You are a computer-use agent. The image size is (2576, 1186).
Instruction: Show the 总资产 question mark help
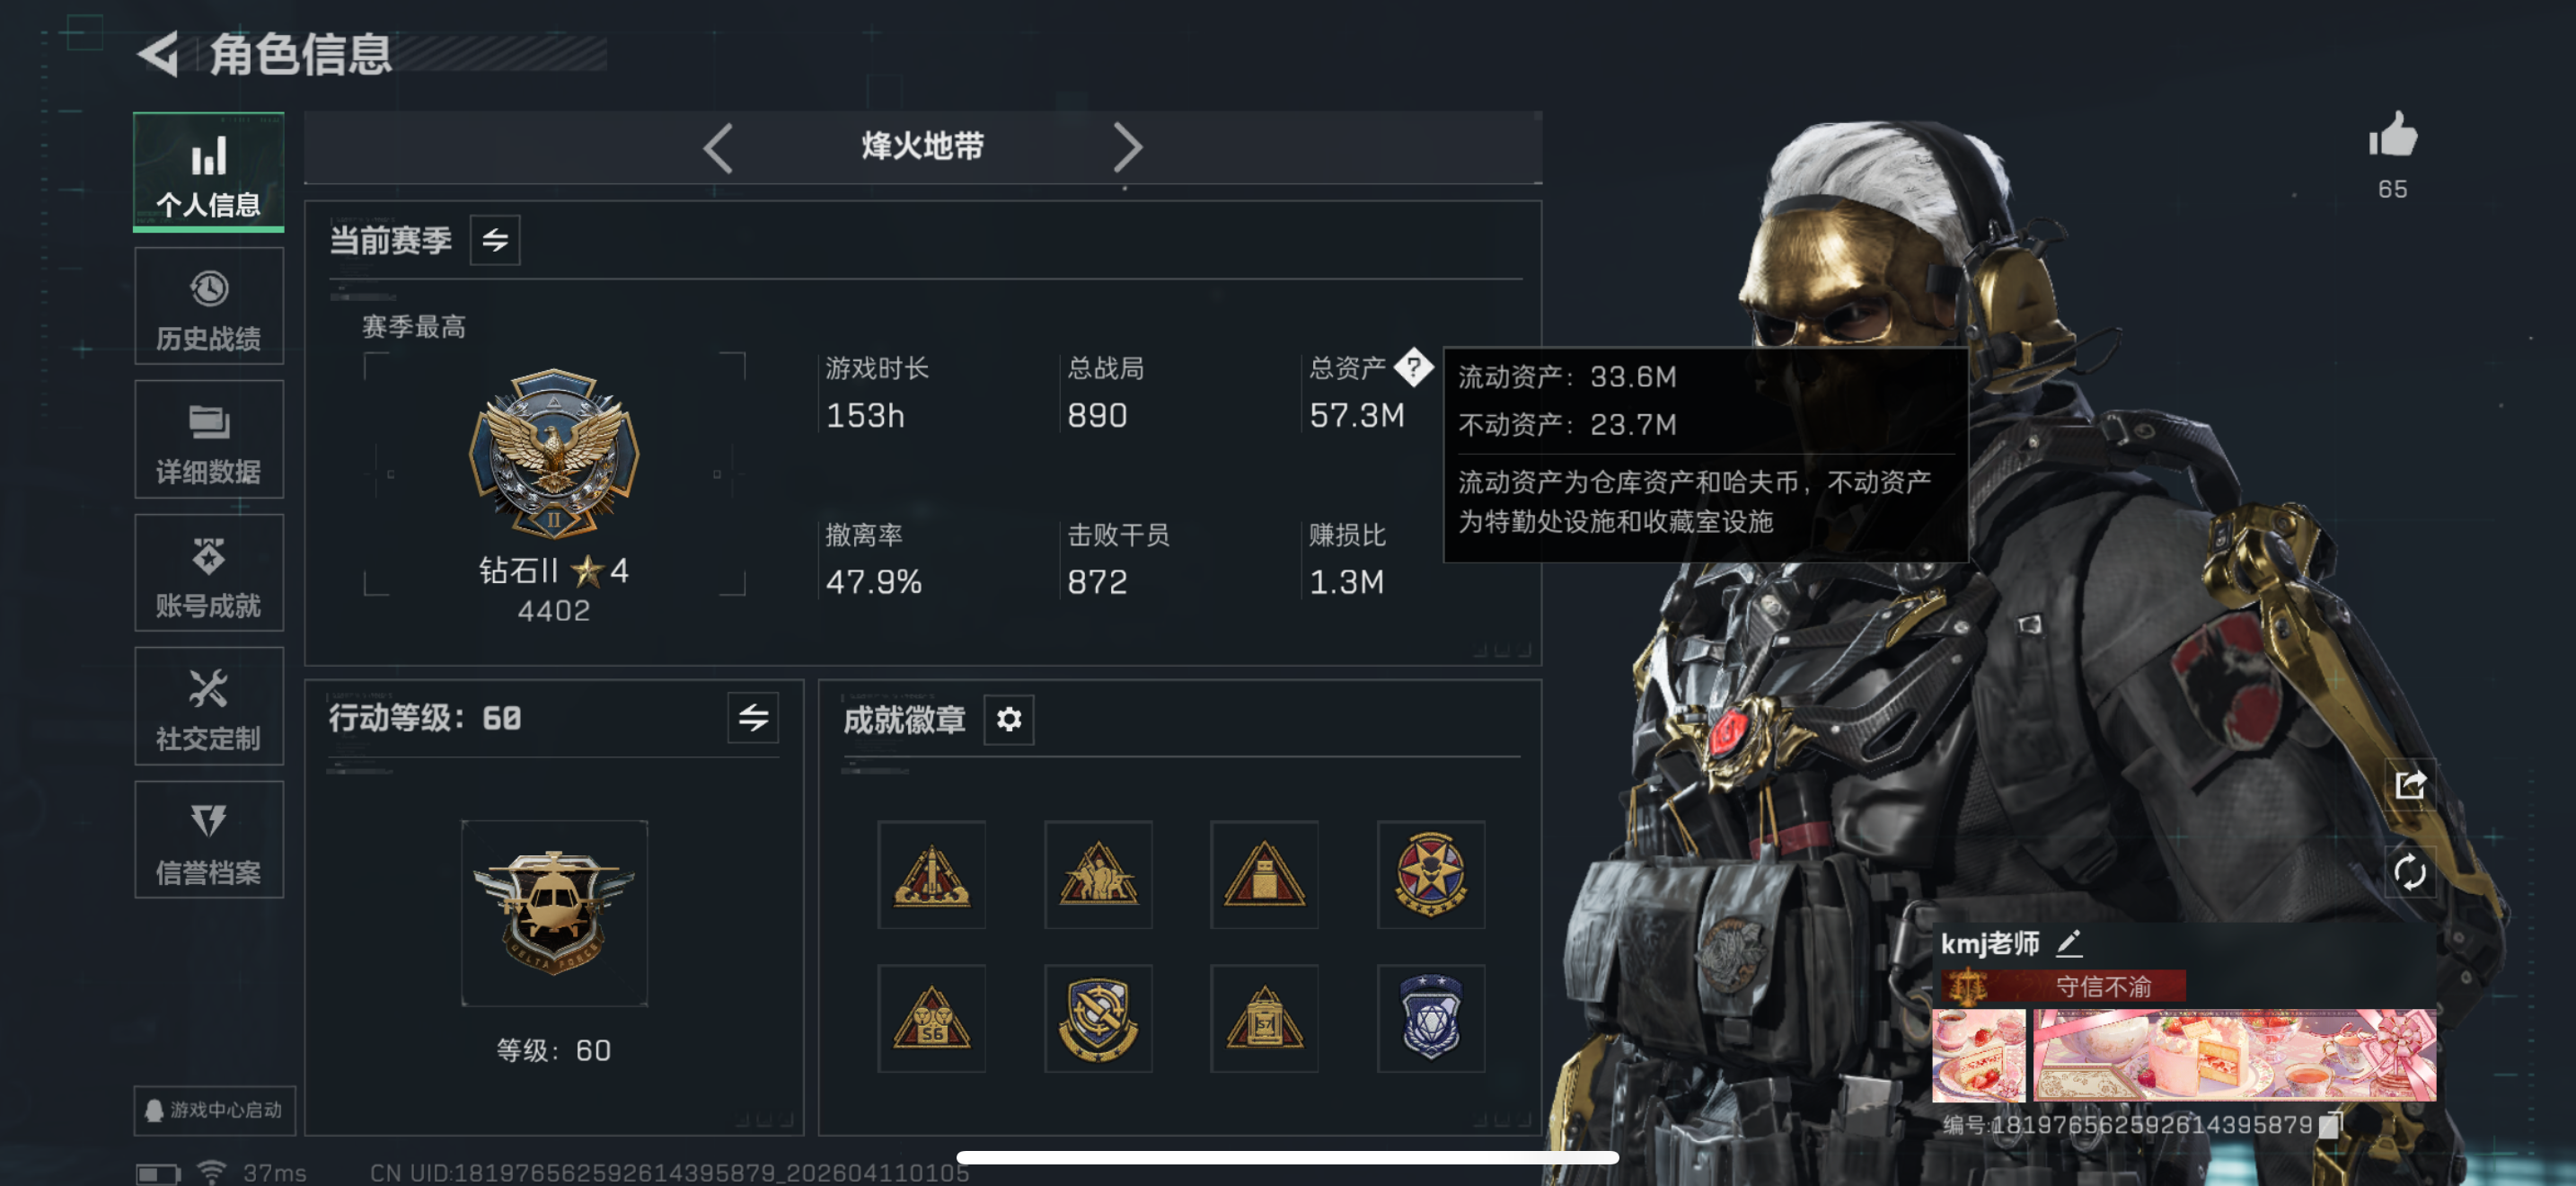pyautogui.click(x=1413, y=367)
